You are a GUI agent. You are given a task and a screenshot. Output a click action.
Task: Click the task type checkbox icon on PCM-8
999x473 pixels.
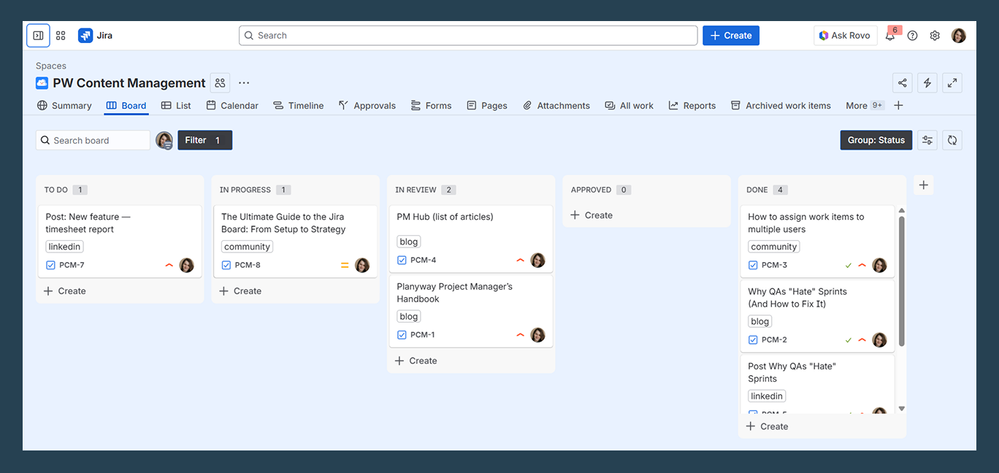click(226, 265)
